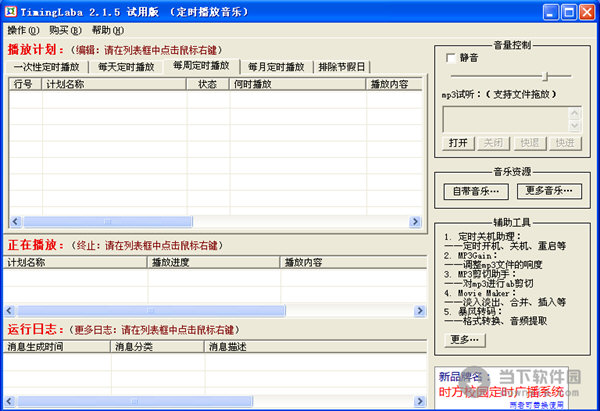Click log list left scroll arrow
The height and width of the screenshot is (411, 600).
(x=10, y=401)
